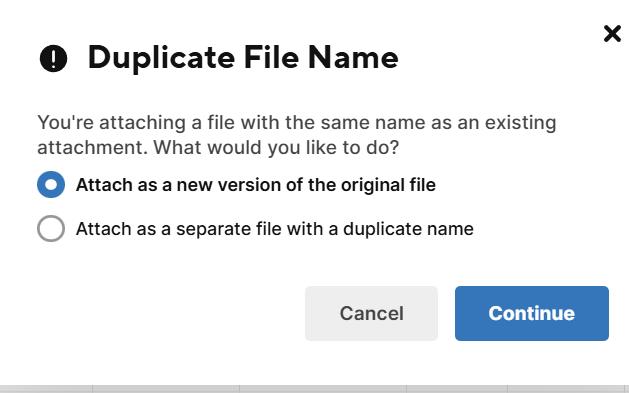Click the Continue button
This screenshot has width=629, height=393.
[532, 313]
